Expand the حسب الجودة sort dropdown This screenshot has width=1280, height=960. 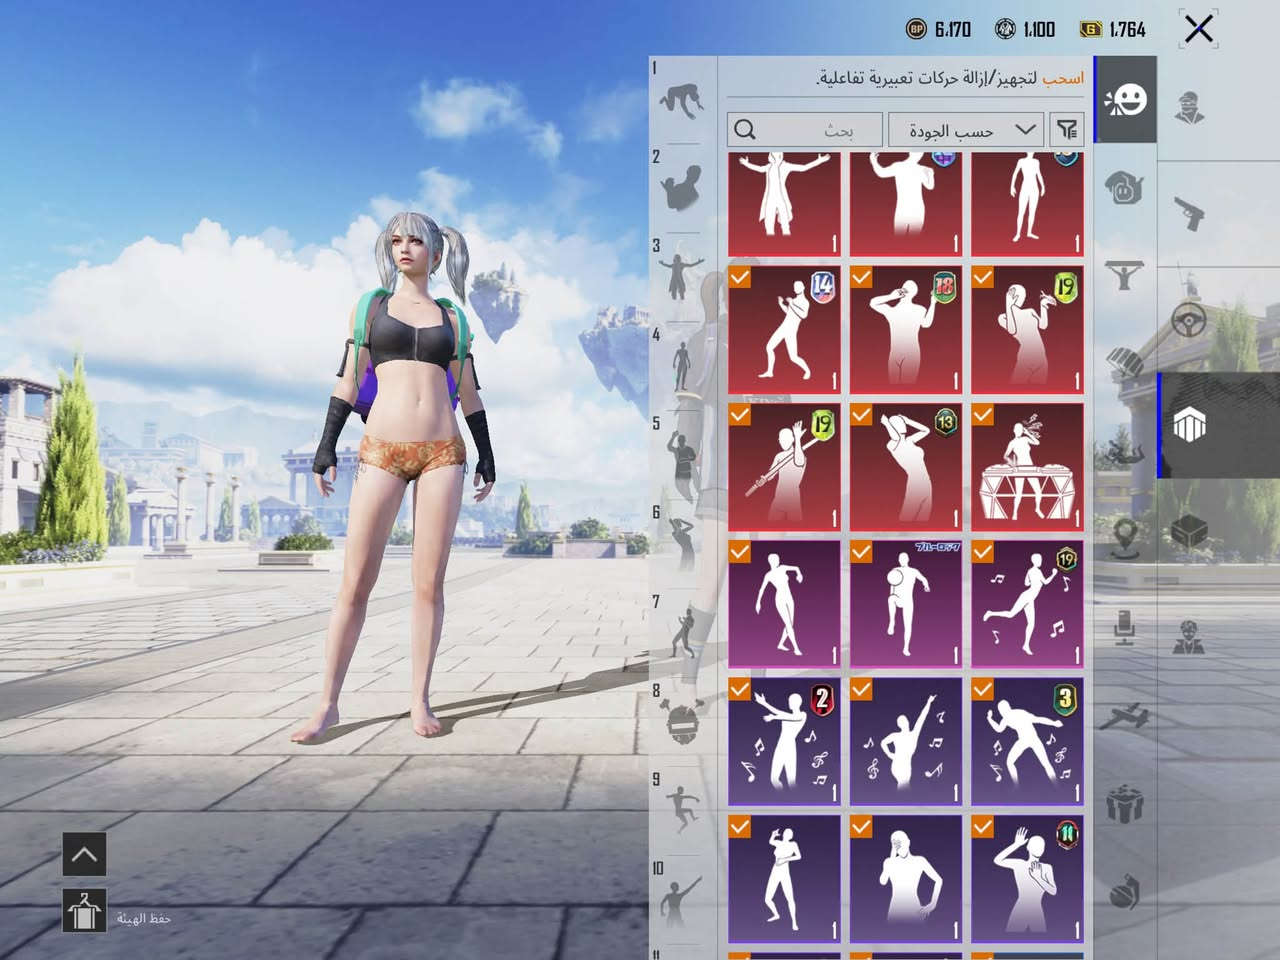pos(966,130)
